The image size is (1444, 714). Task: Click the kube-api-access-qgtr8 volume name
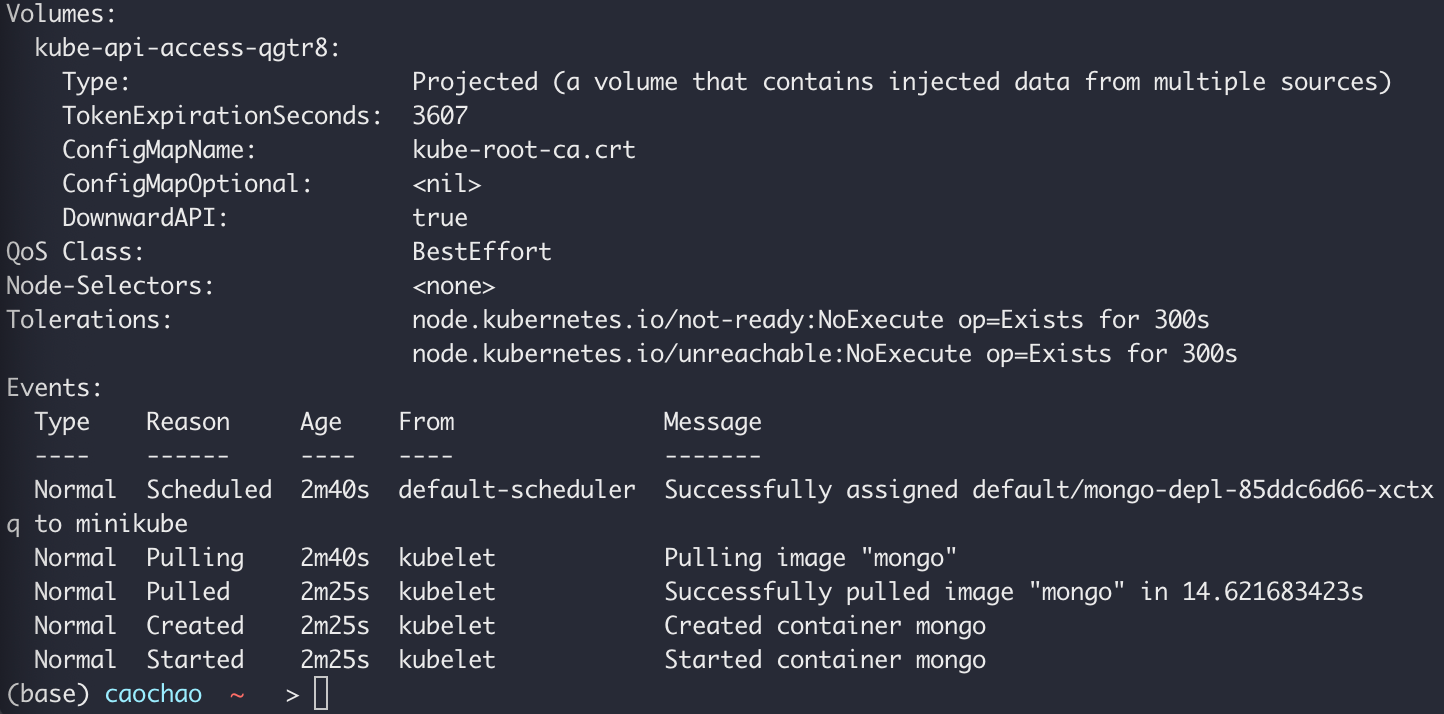tap(187, 48)
